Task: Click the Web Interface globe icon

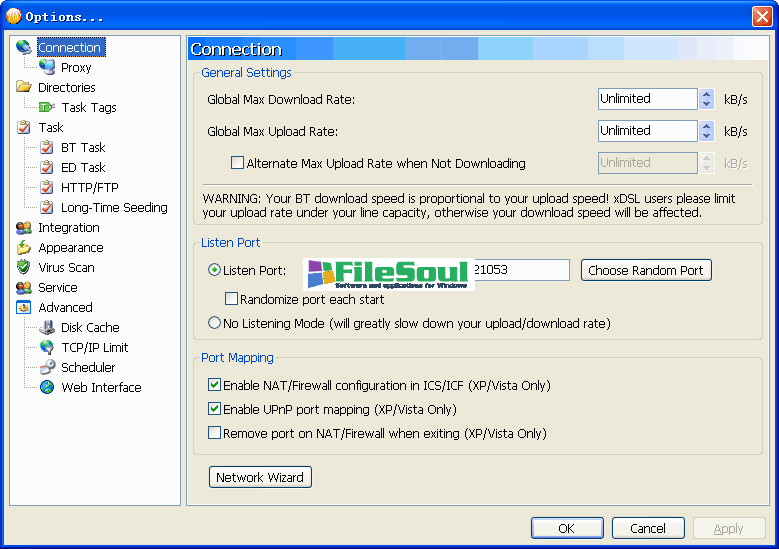Action: coord(47,387)
